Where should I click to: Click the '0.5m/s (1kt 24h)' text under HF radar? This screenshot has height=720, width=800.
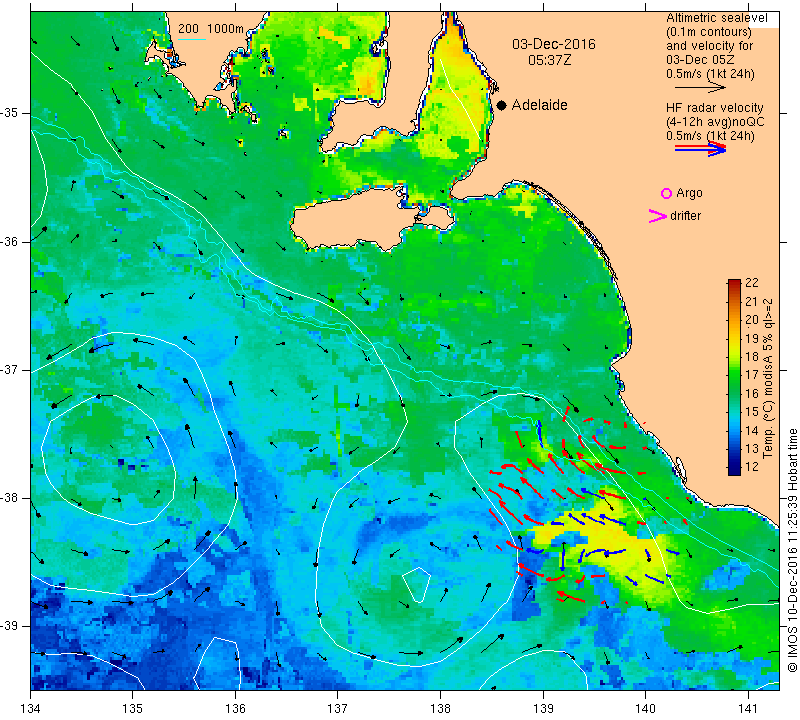(x=710, y=136)
